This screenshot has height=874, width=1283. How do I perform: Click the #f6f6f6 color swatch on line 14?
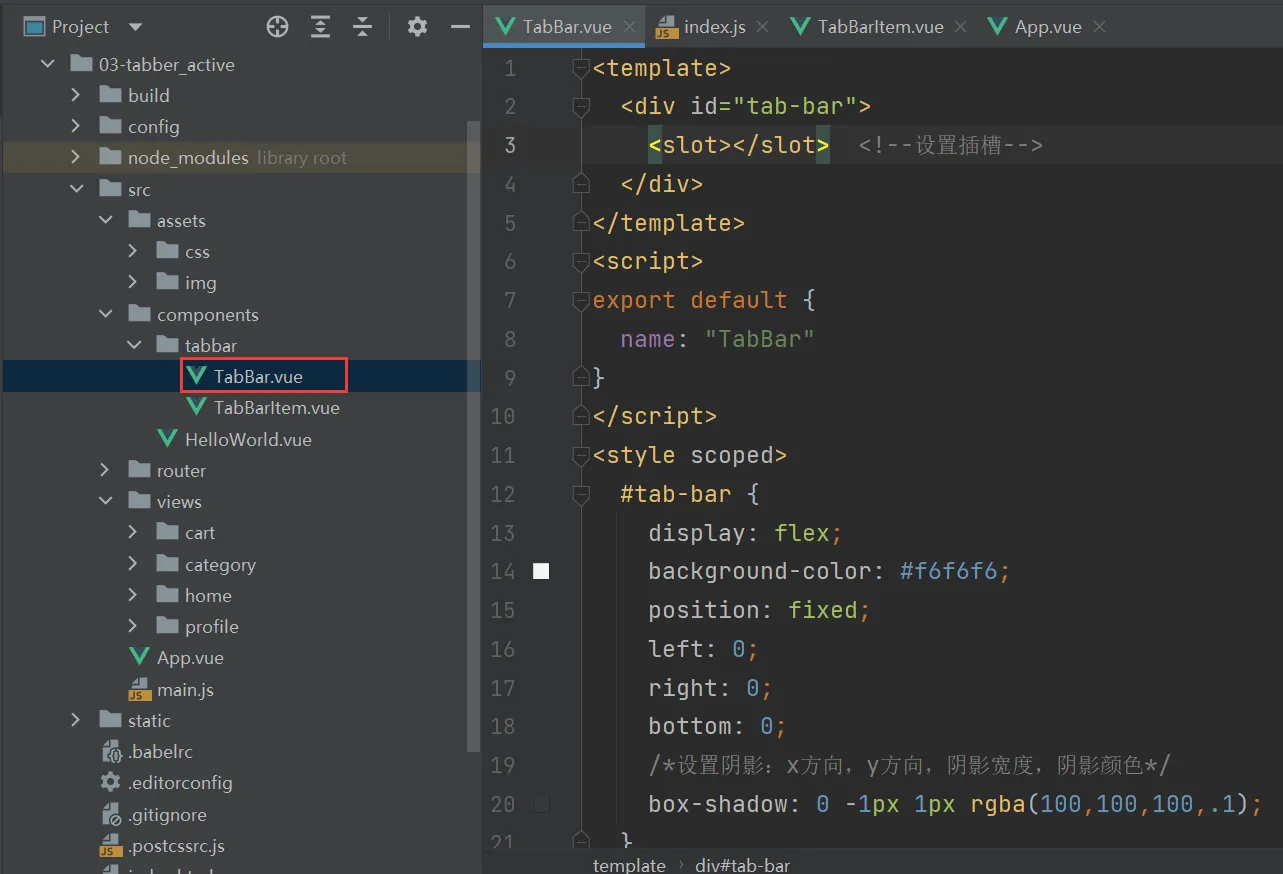click(541, 571)
